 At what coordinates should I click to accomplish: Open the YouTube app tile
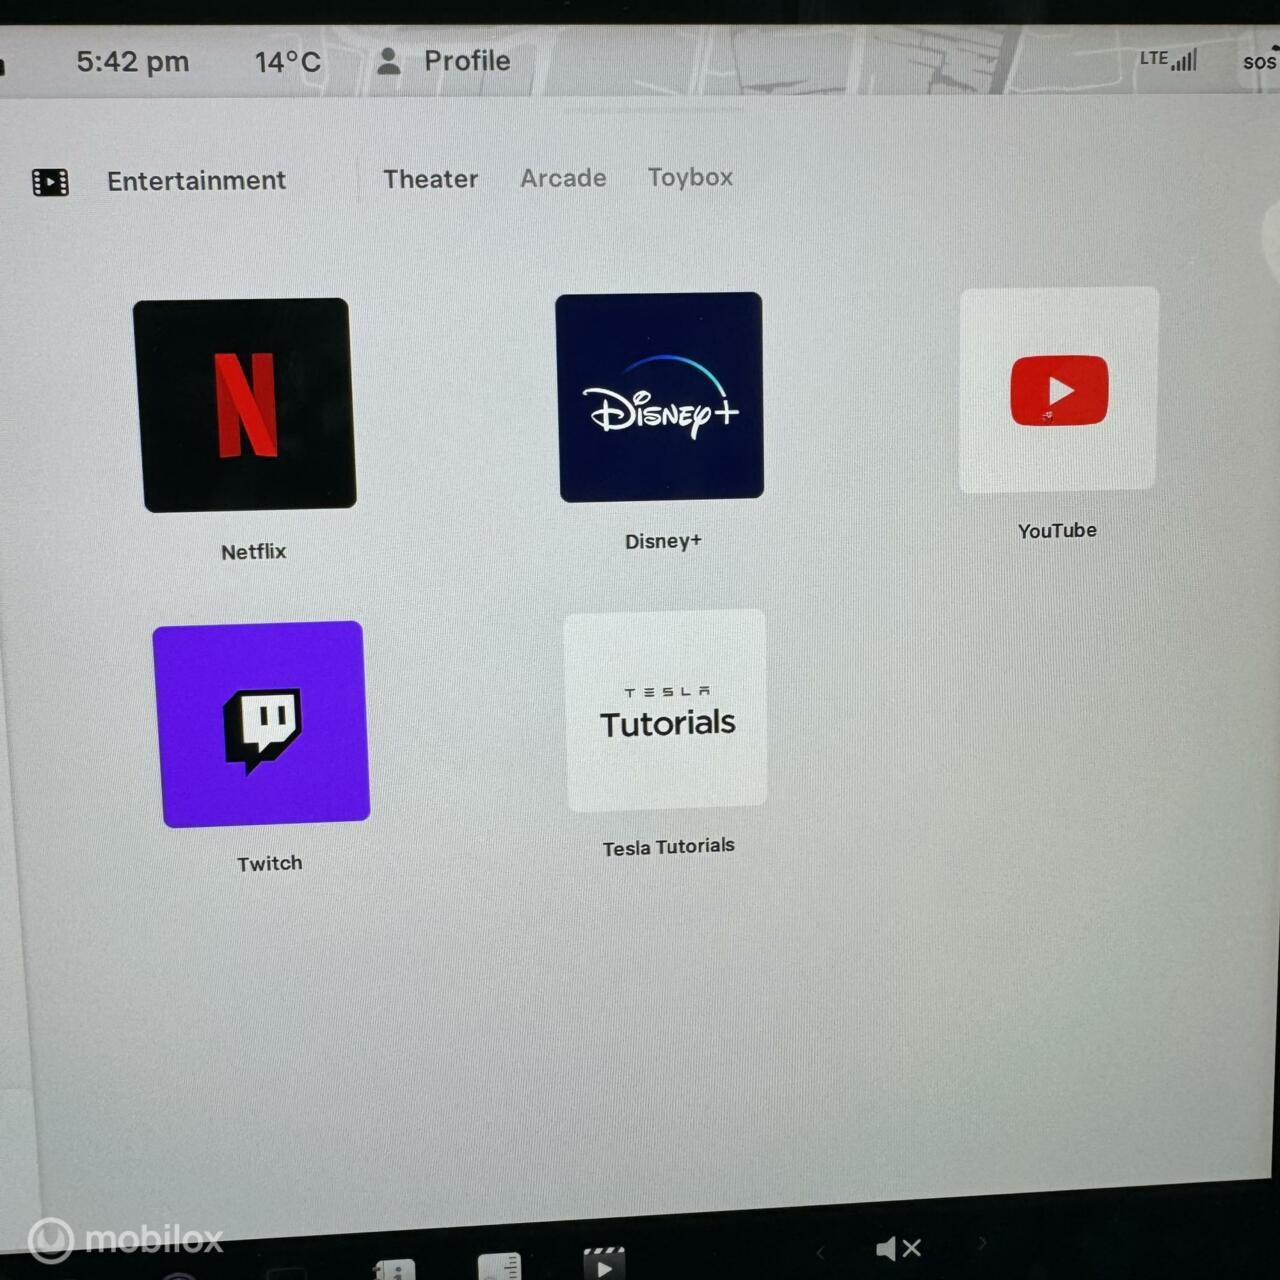[1059, 390]
